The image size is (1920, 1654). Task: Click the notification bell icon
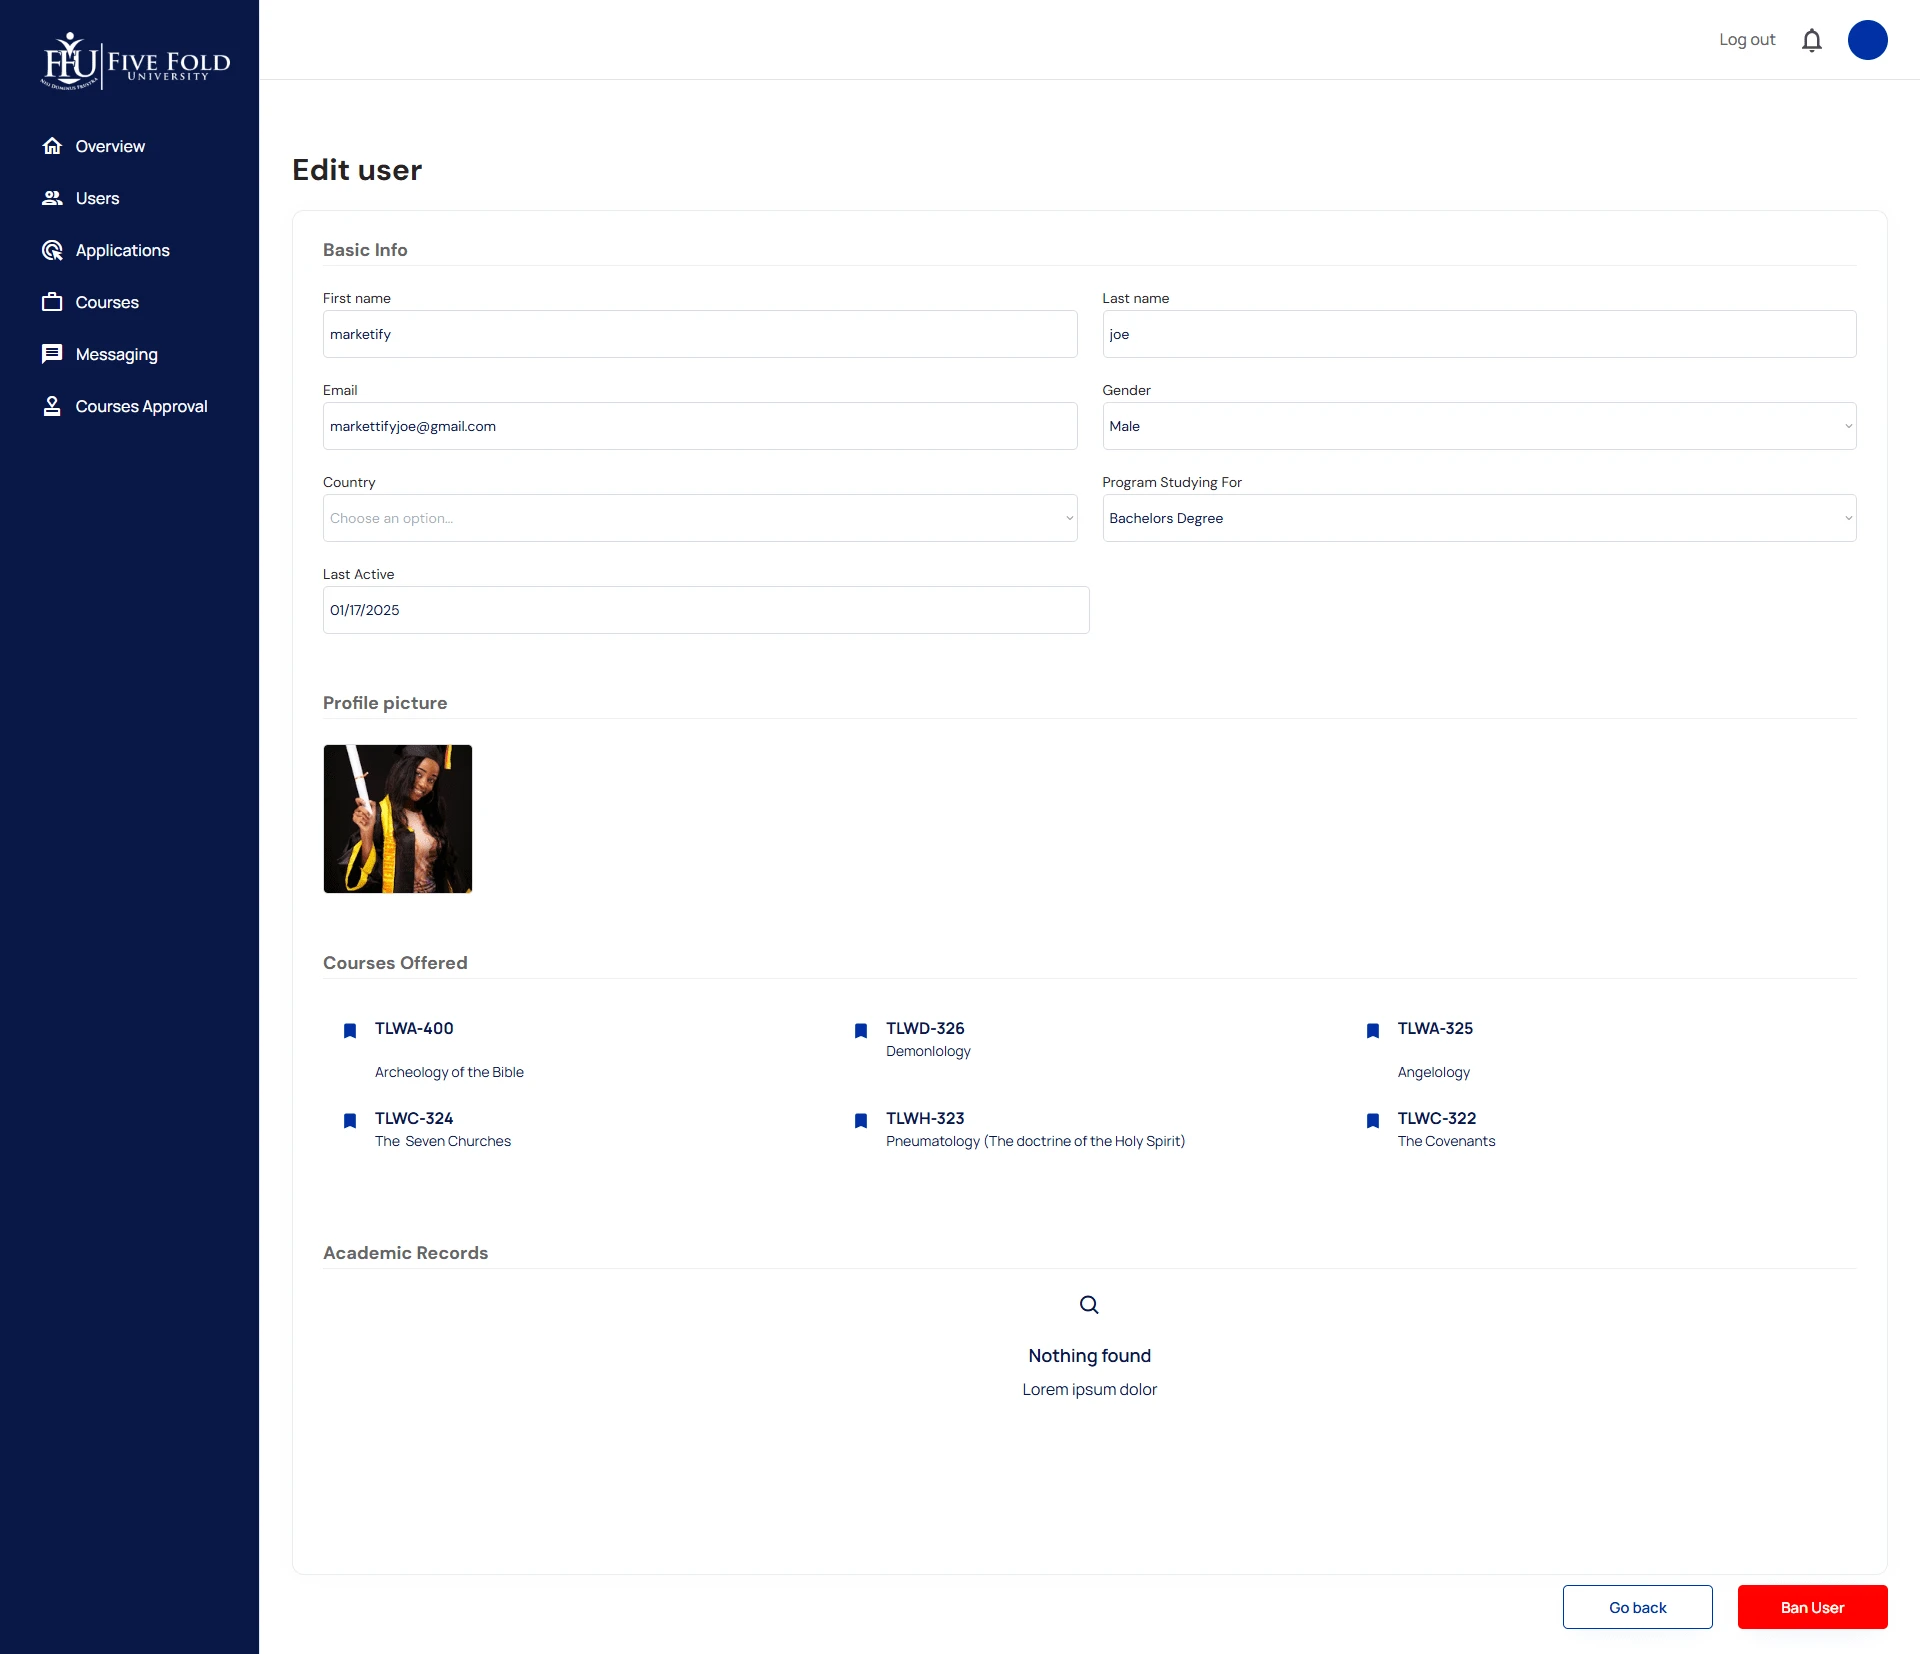click(1811, 40)
